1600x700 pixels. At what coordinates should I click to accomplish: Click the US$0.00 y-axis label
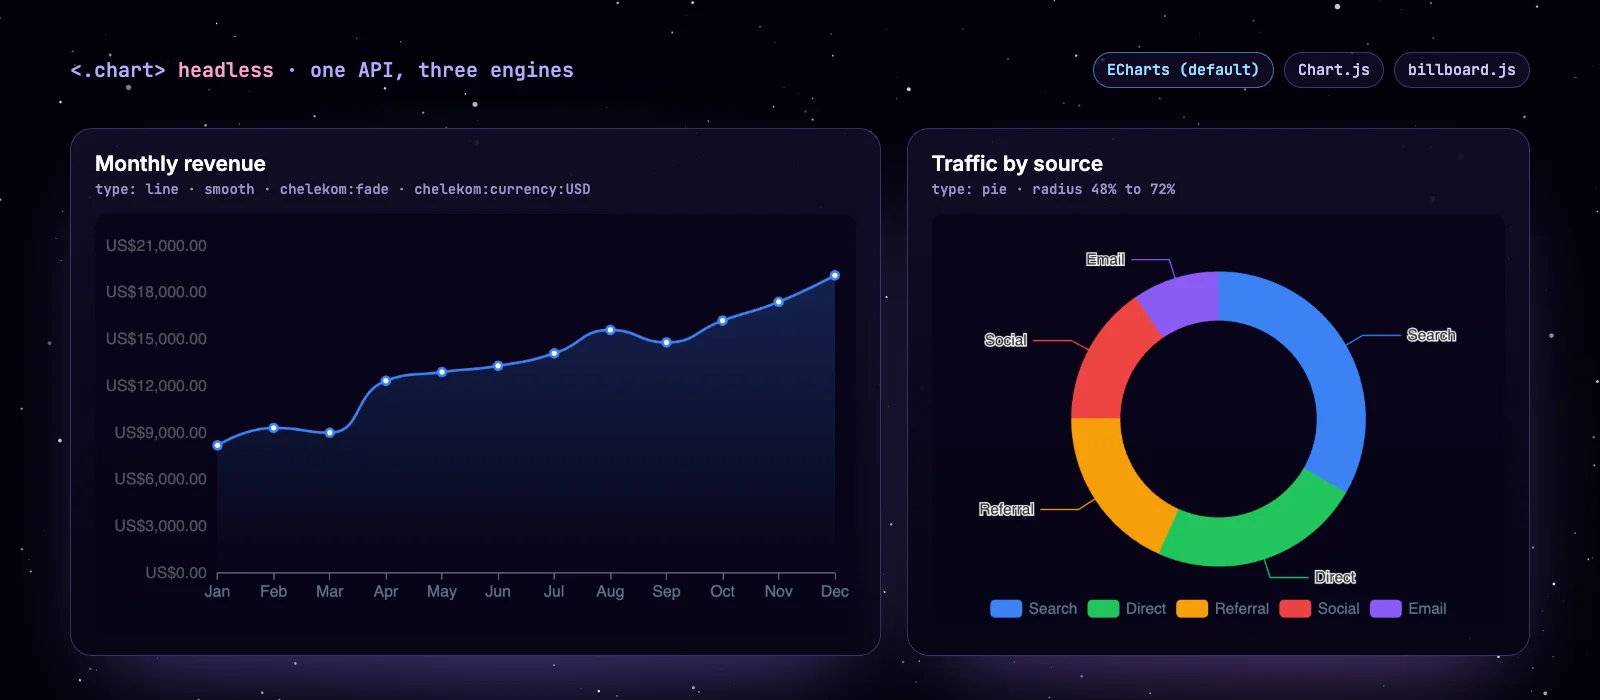(176, 573)
